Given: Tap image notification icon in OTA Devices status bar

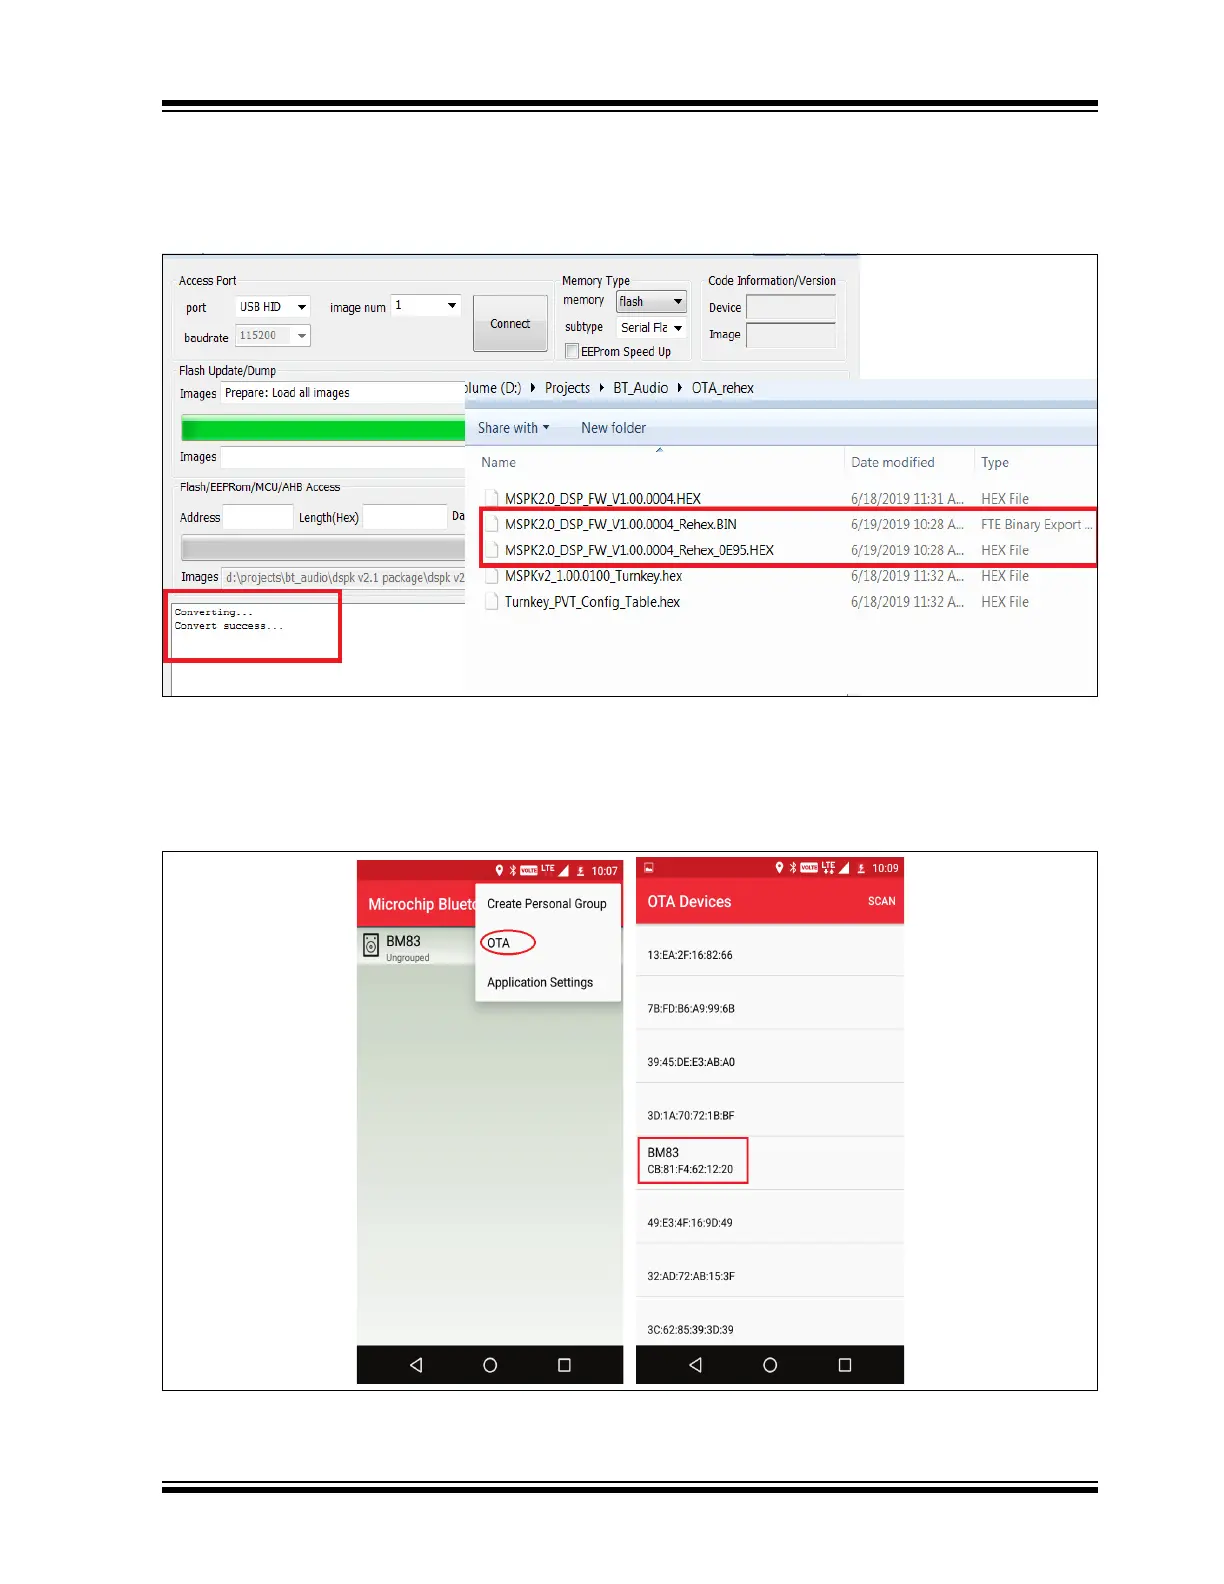Looking at the screenshot, I should pos(649,867).
